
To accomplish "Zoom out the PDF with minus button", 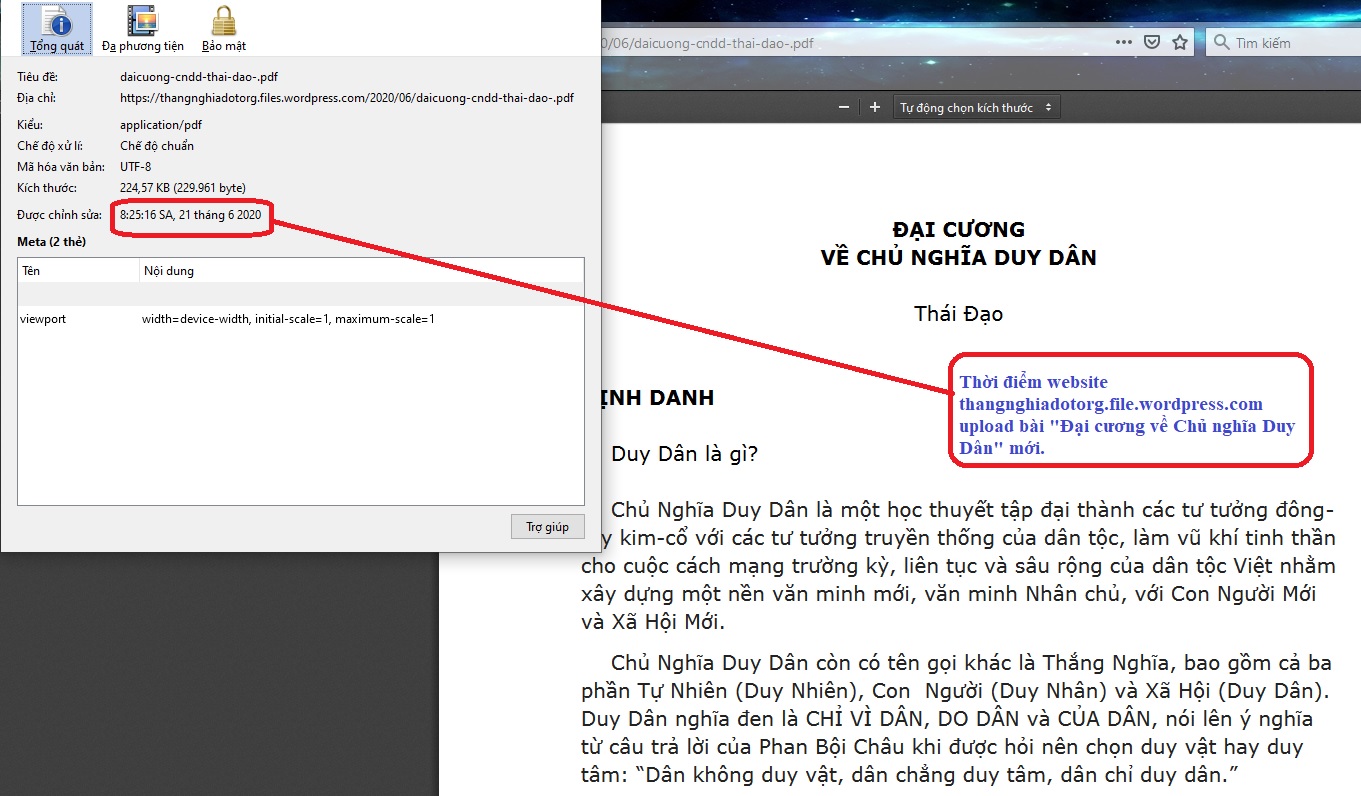I will pyautogui.click(x=844, y=107).
